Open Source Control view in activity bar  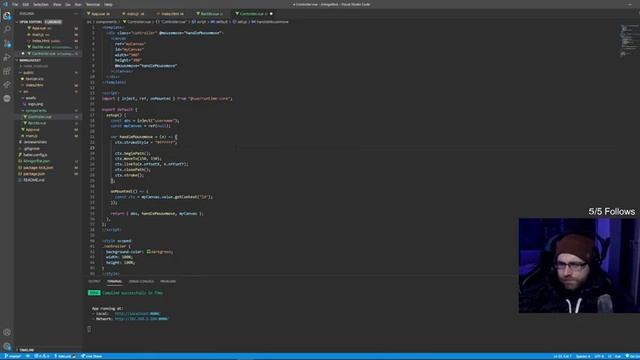tap(7, 43)
